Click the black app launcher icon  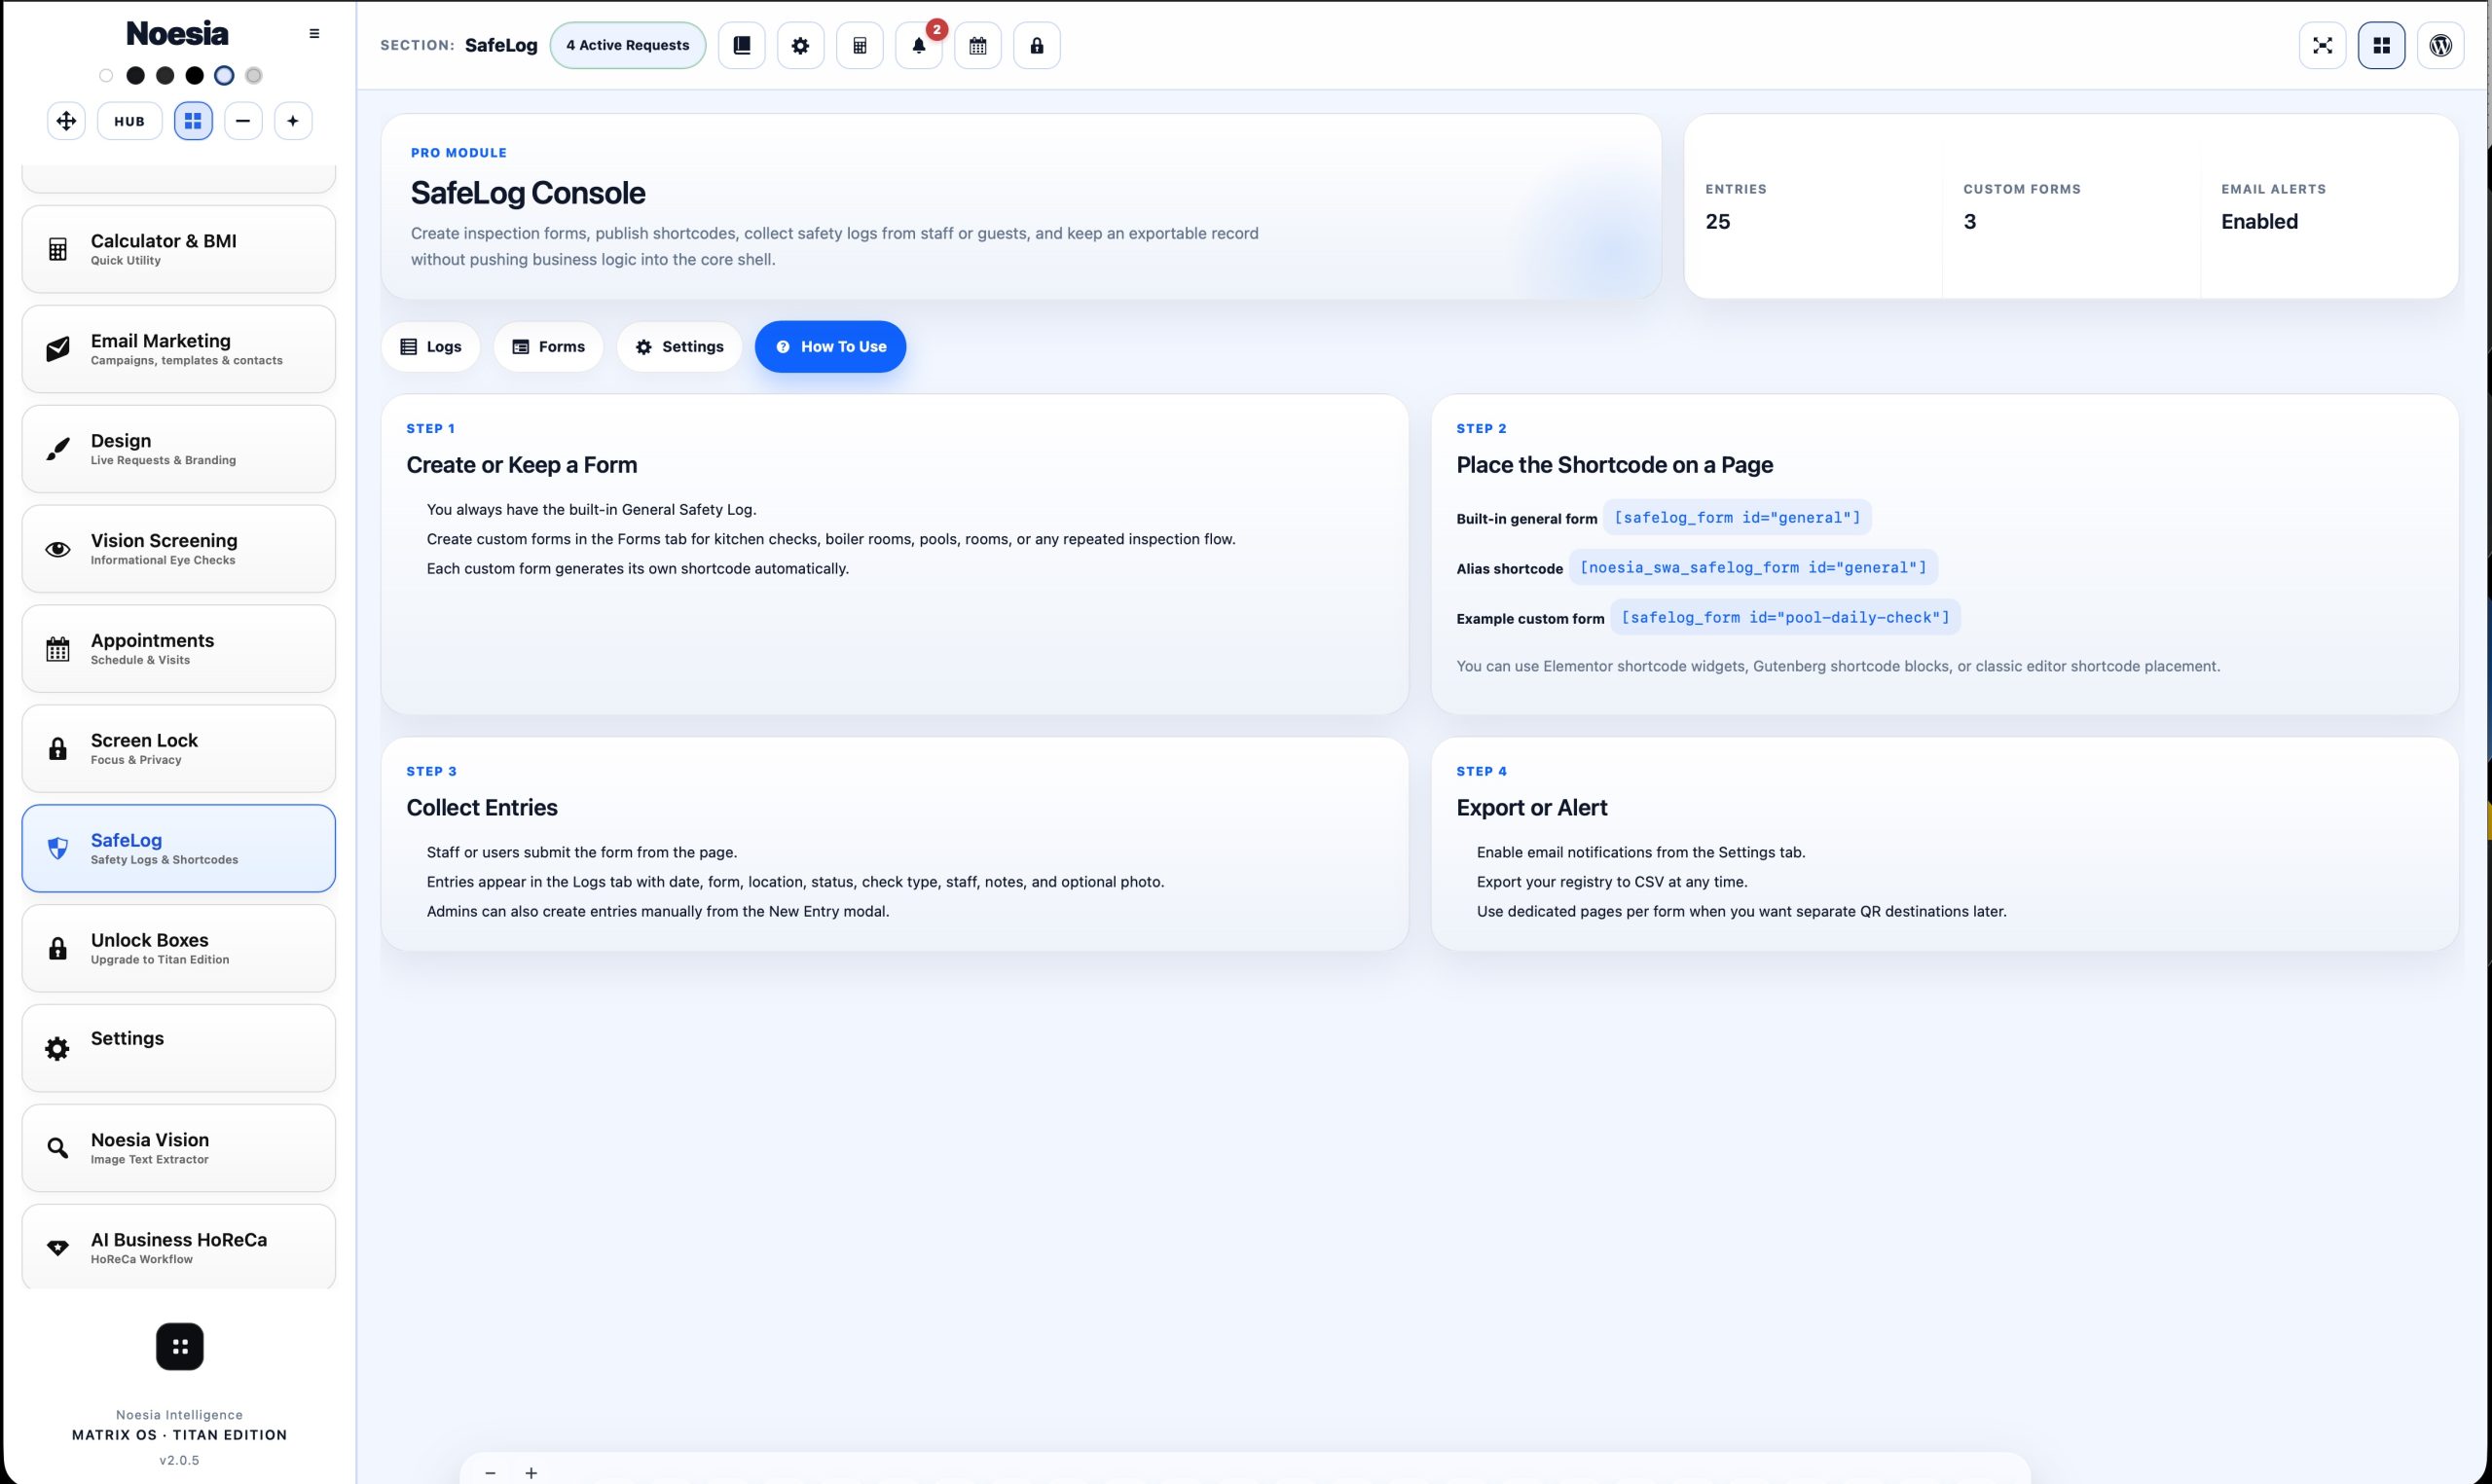pos(180,1347)
